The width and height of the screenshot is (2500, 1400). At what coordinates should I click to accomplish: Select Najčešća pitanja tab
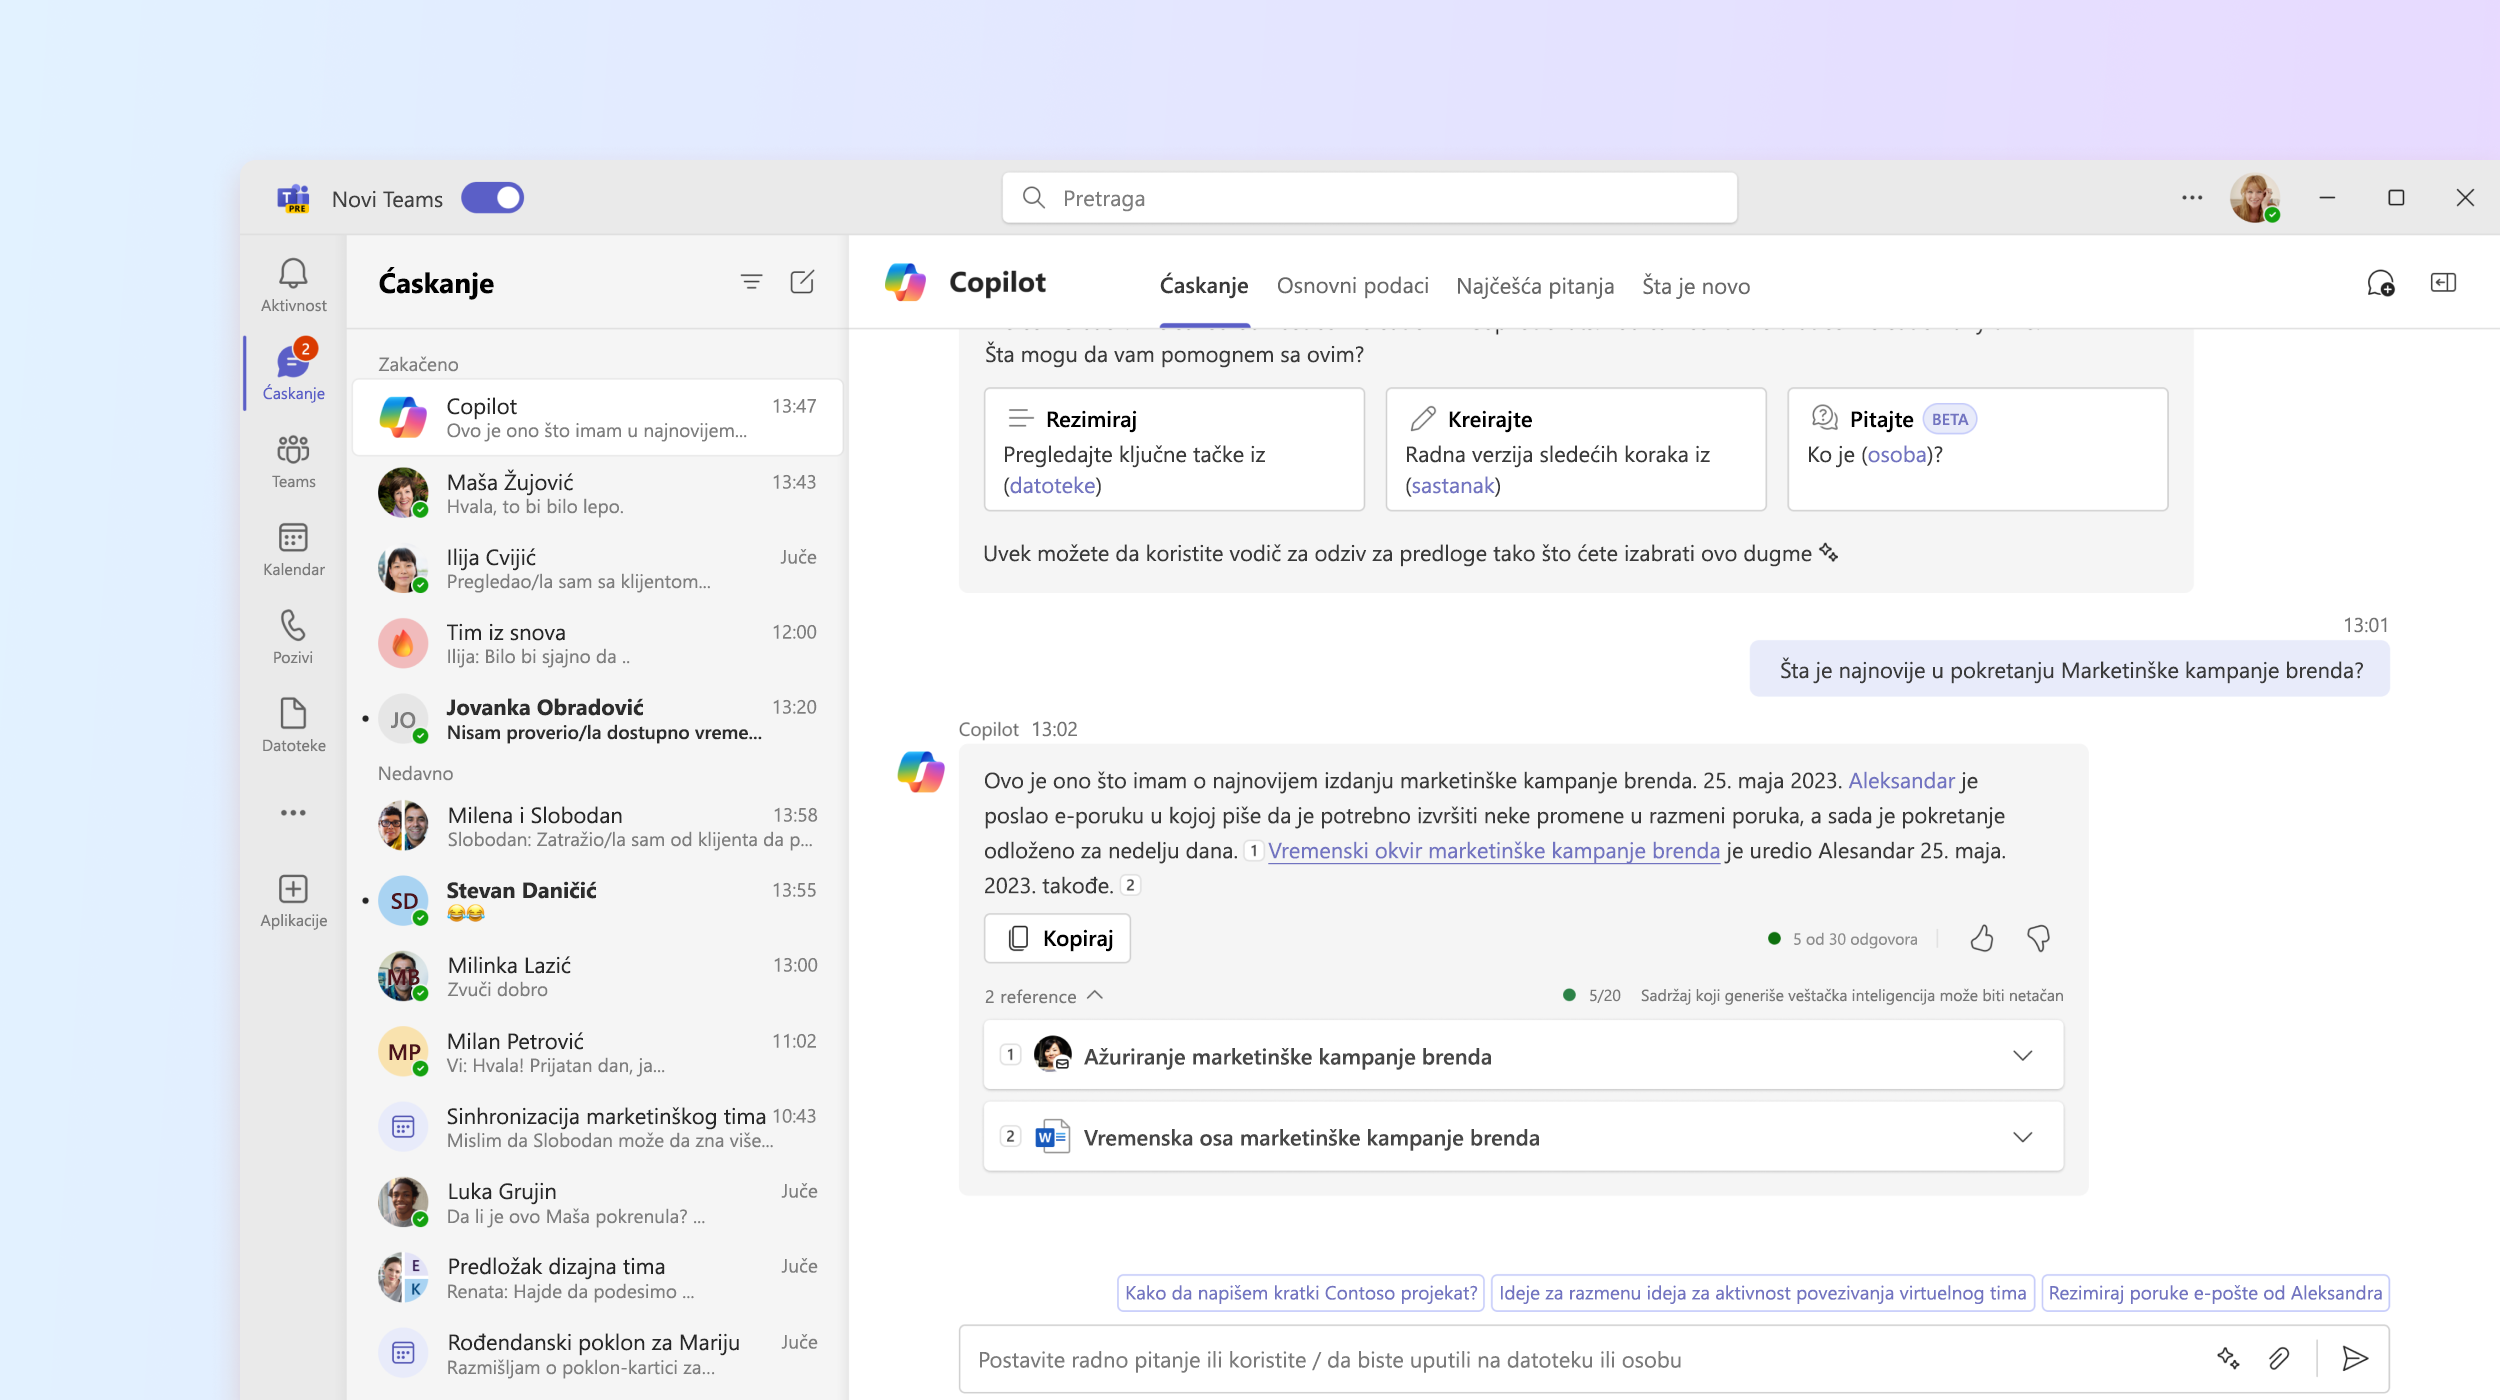tap(1533, 285)
